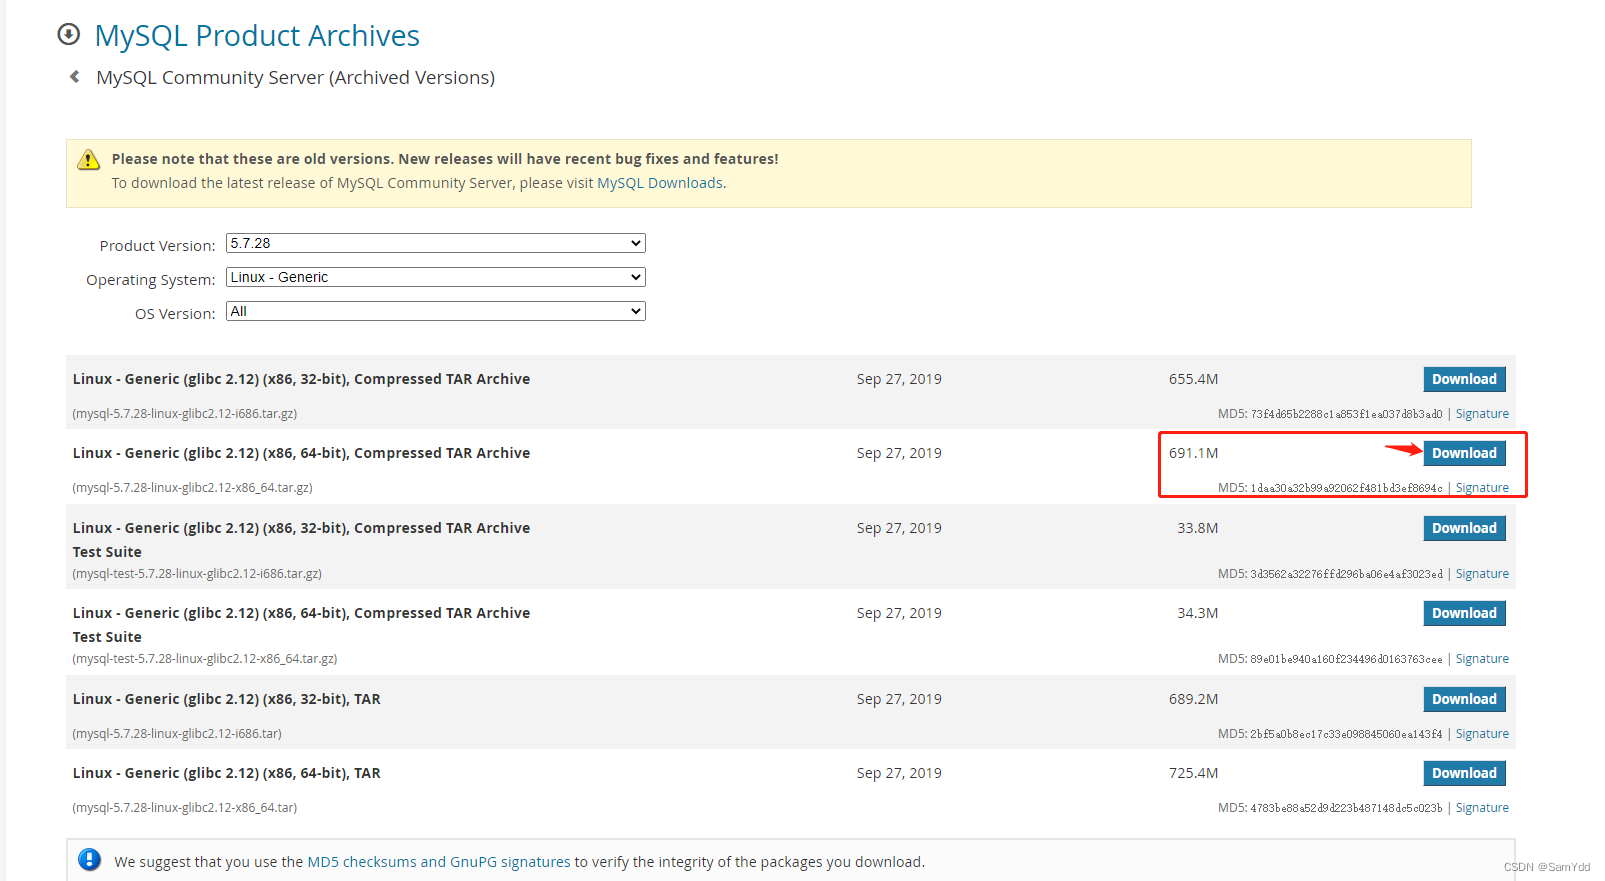Click the MySQL Product Archives heading
The image size is (1605, 881).
point(257,36)
